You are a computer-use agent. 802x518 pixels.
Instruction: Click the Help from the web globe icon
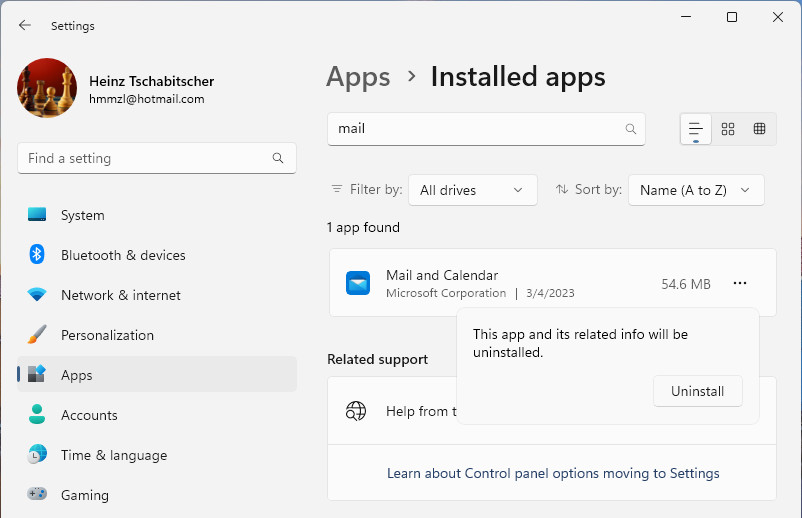tap(356, 411)
